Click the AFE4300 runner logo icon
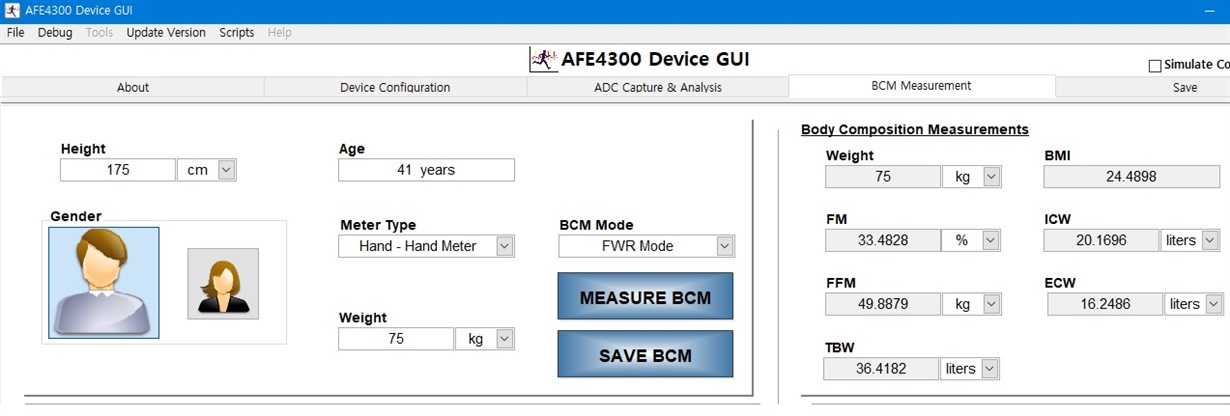Screen dimensions: 1230x416 click(x=543, y=59)
